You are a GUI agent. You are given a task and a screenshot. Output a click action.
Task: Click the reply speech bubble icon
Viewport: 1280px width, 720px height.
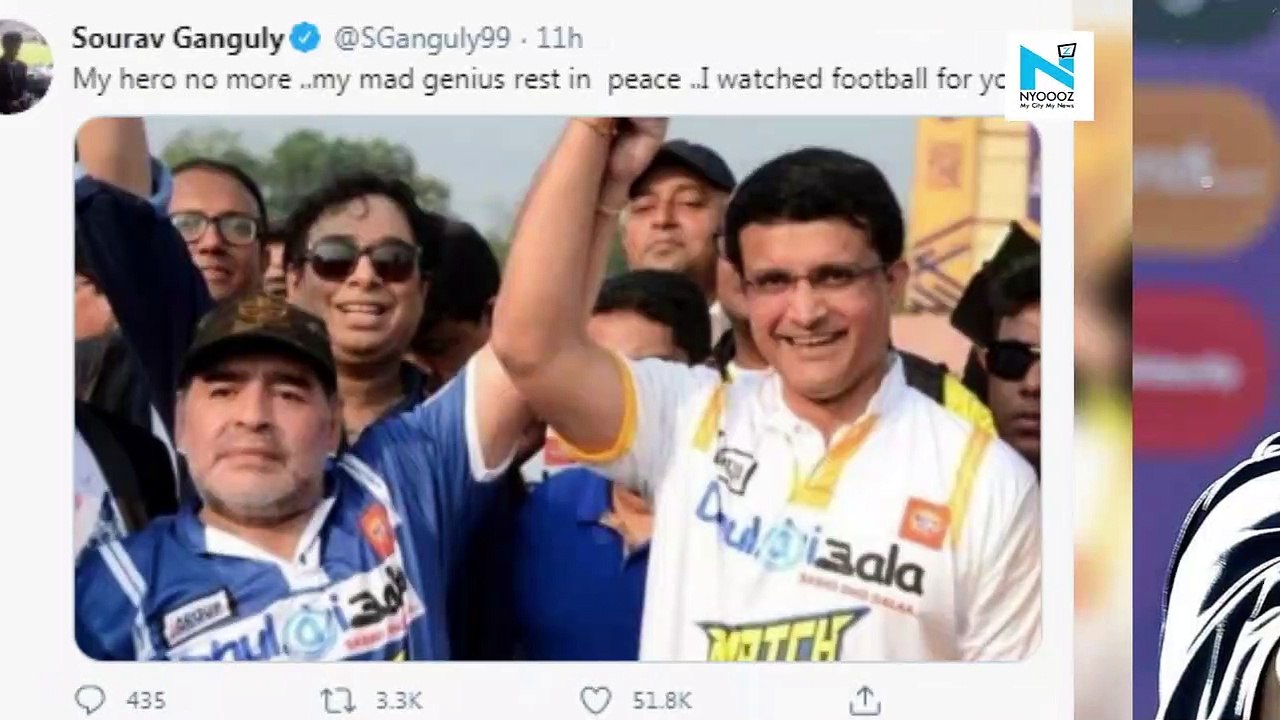(90, 699)
